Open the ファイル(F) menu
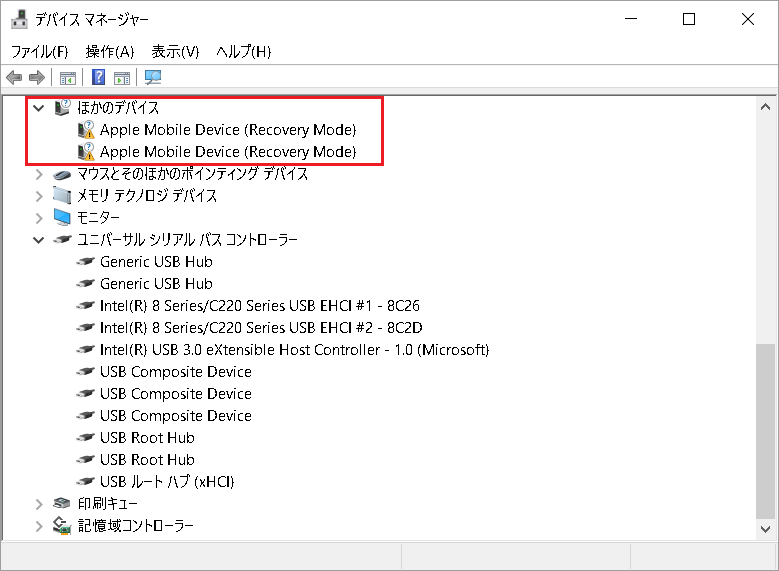779x571 pixels. [x=40, y=52]
